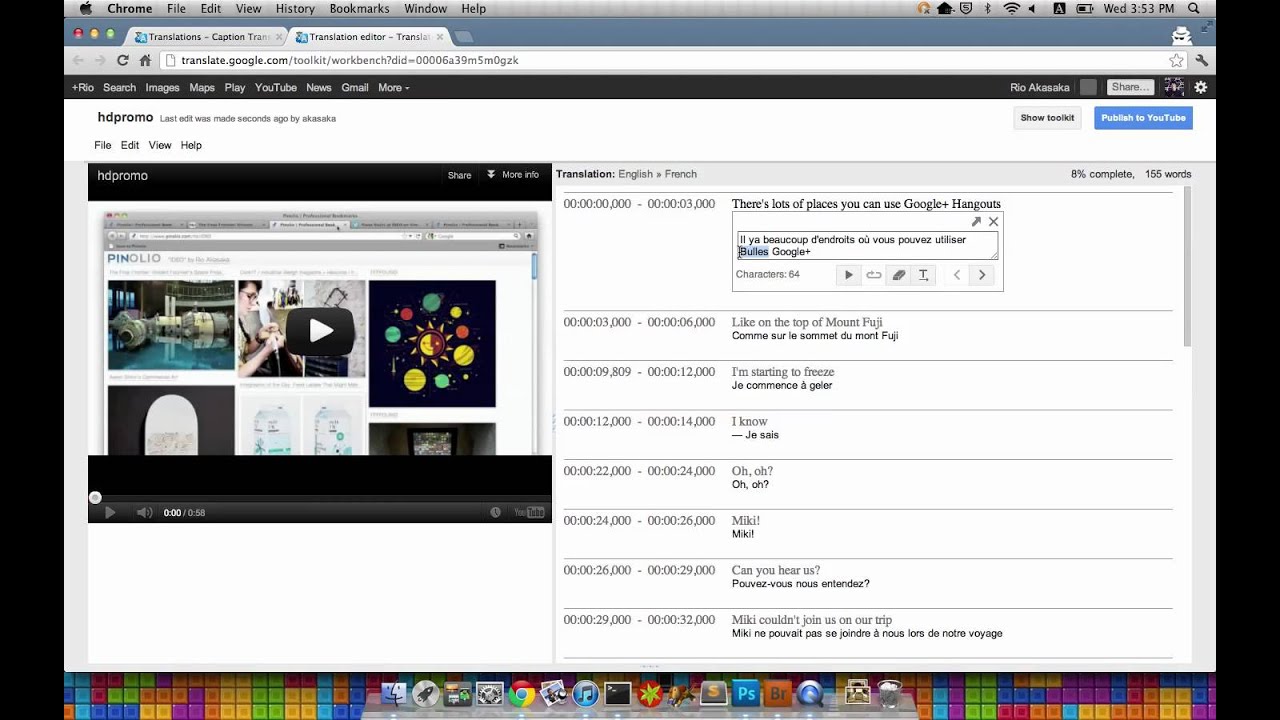This screenshot has width=1280, height=720.
Task: Click the video progress bar scrubber
Action: pyautogui.click(x=95, y=497)
